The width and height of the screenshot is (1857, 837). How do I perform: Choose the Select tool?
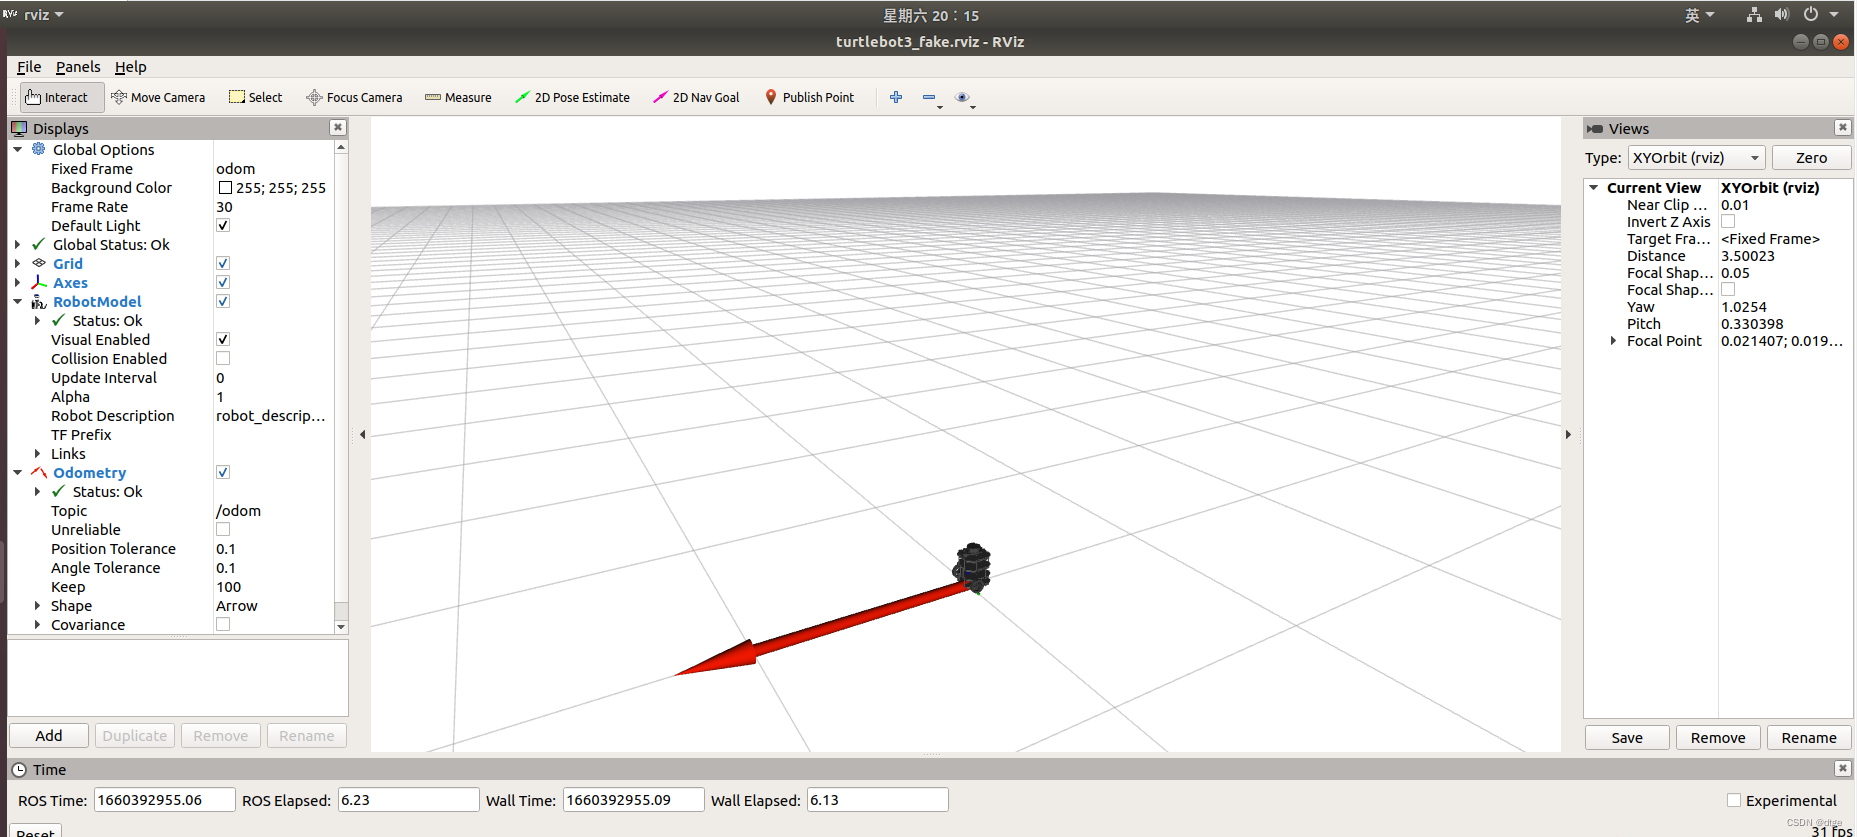pos(256,97)
